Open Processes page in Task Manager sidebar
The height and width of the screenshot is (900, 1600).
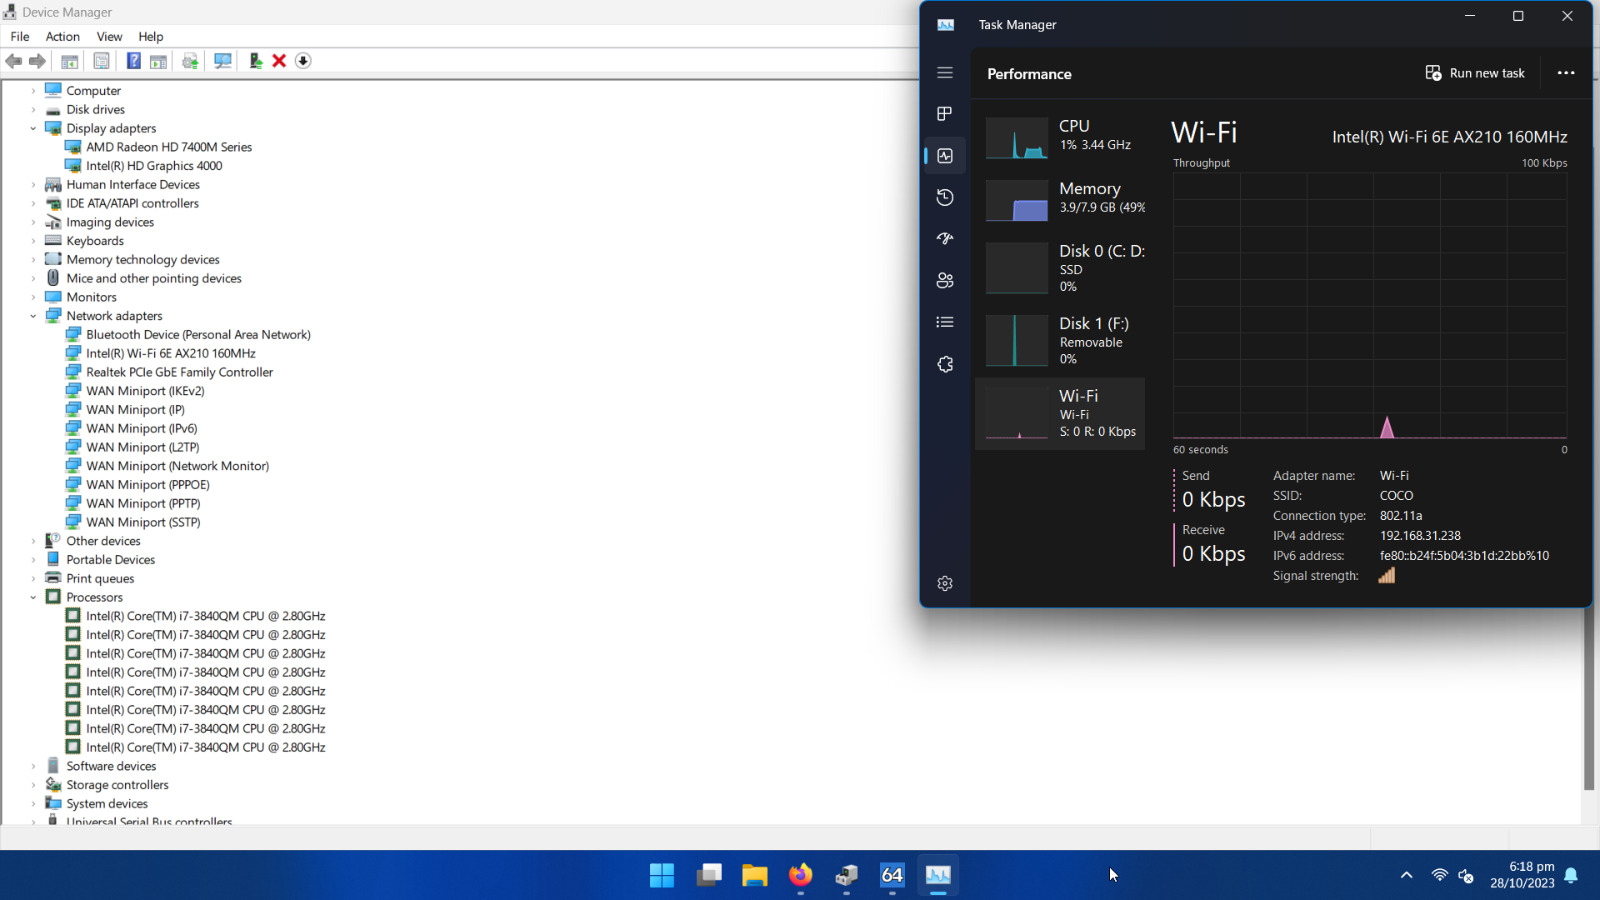[x=945, y=114]
